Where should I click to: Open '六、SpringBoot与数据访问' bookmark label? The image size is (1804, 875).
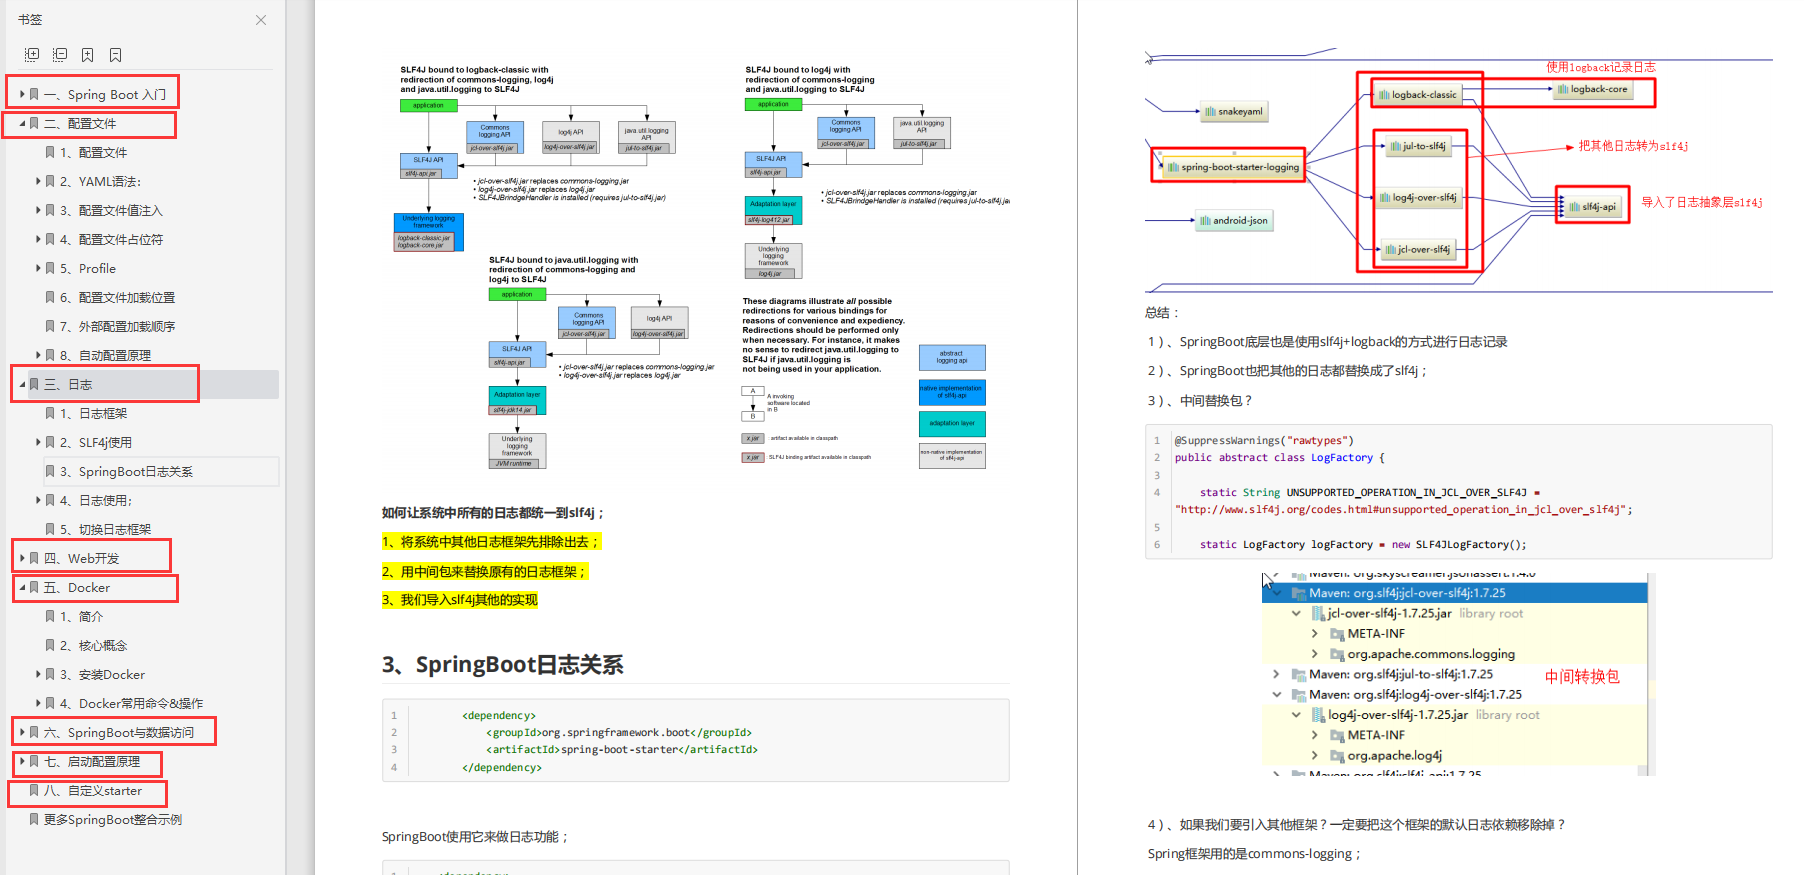pyautogui.click(x=119, y=733)
